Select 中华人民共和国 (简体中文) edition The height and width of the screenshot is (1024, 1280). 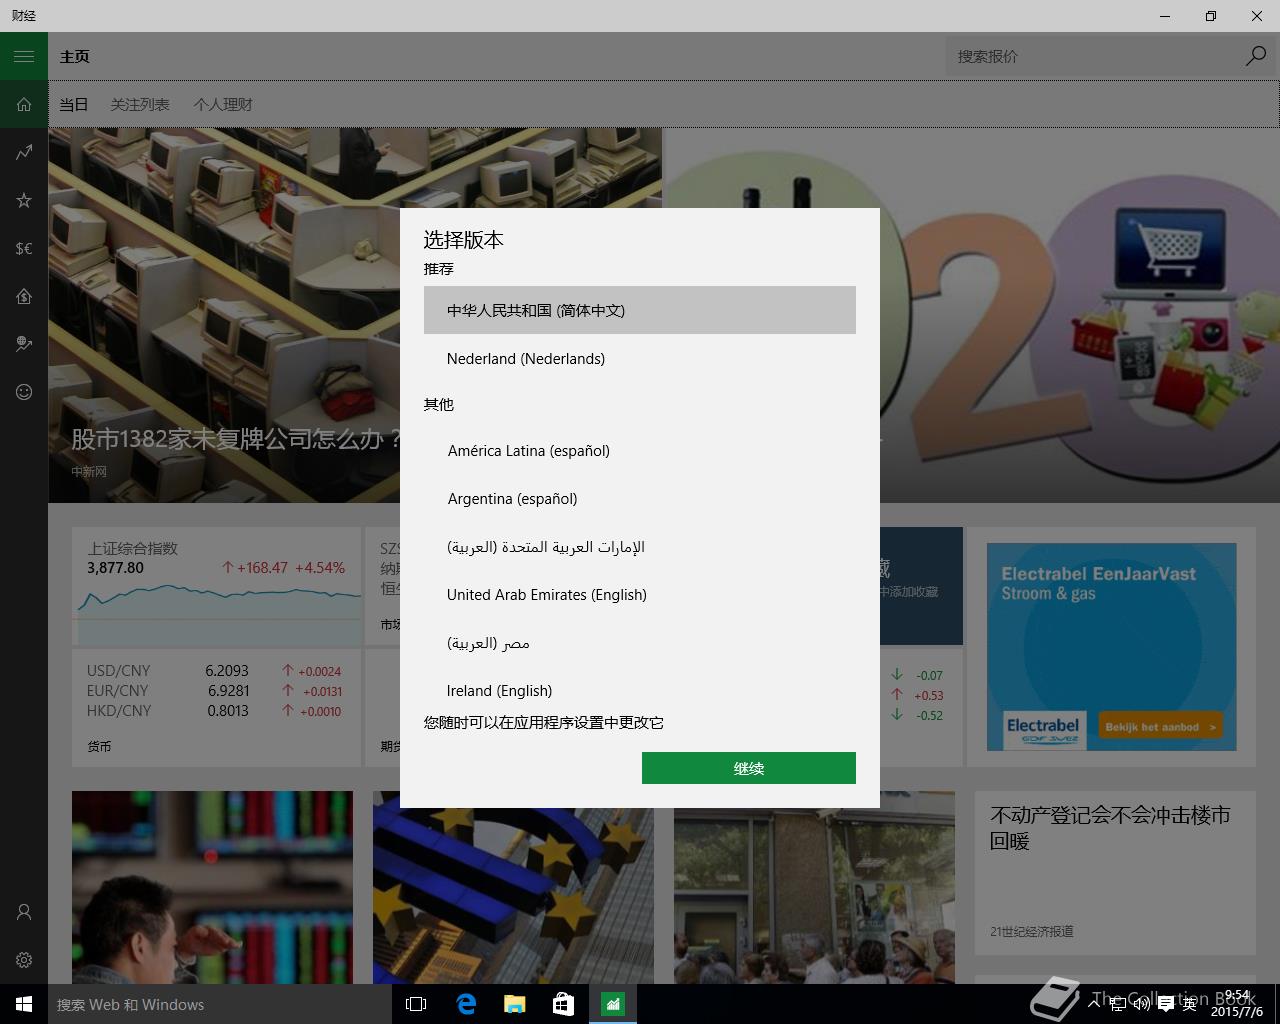coord(640,310)
